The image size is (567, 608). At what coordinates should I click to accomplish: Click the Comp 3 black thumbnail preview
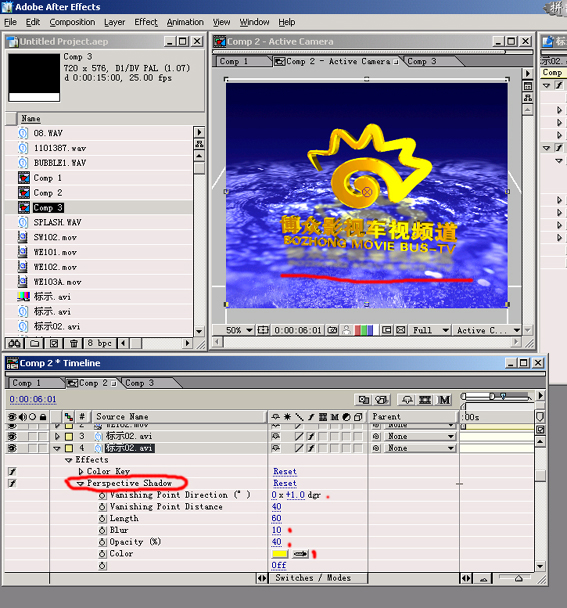coord(34,78)
